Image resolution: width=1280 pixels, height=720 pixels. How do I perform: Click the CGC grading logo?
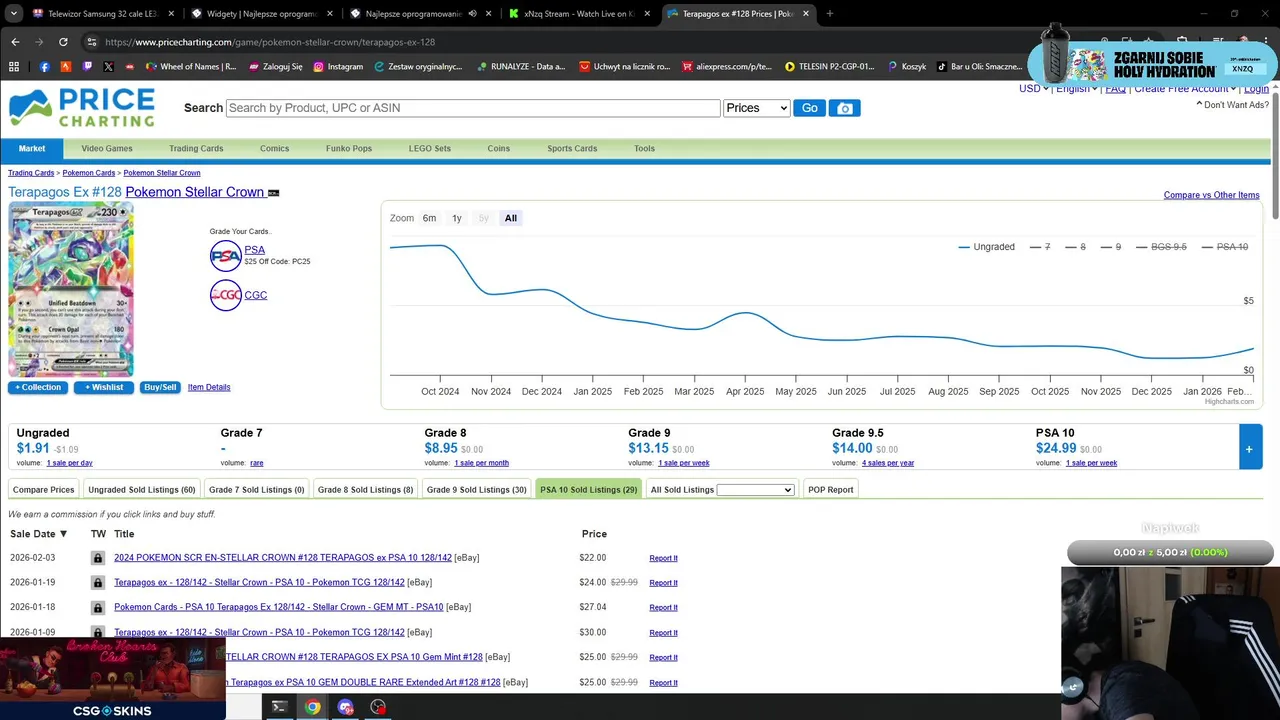point(226,295)
